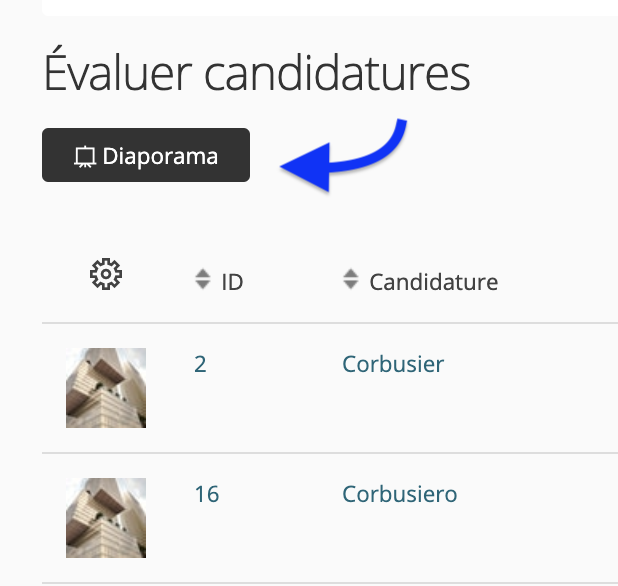Open the Corbusiero entry thumbnail image

tap(106, 518)
